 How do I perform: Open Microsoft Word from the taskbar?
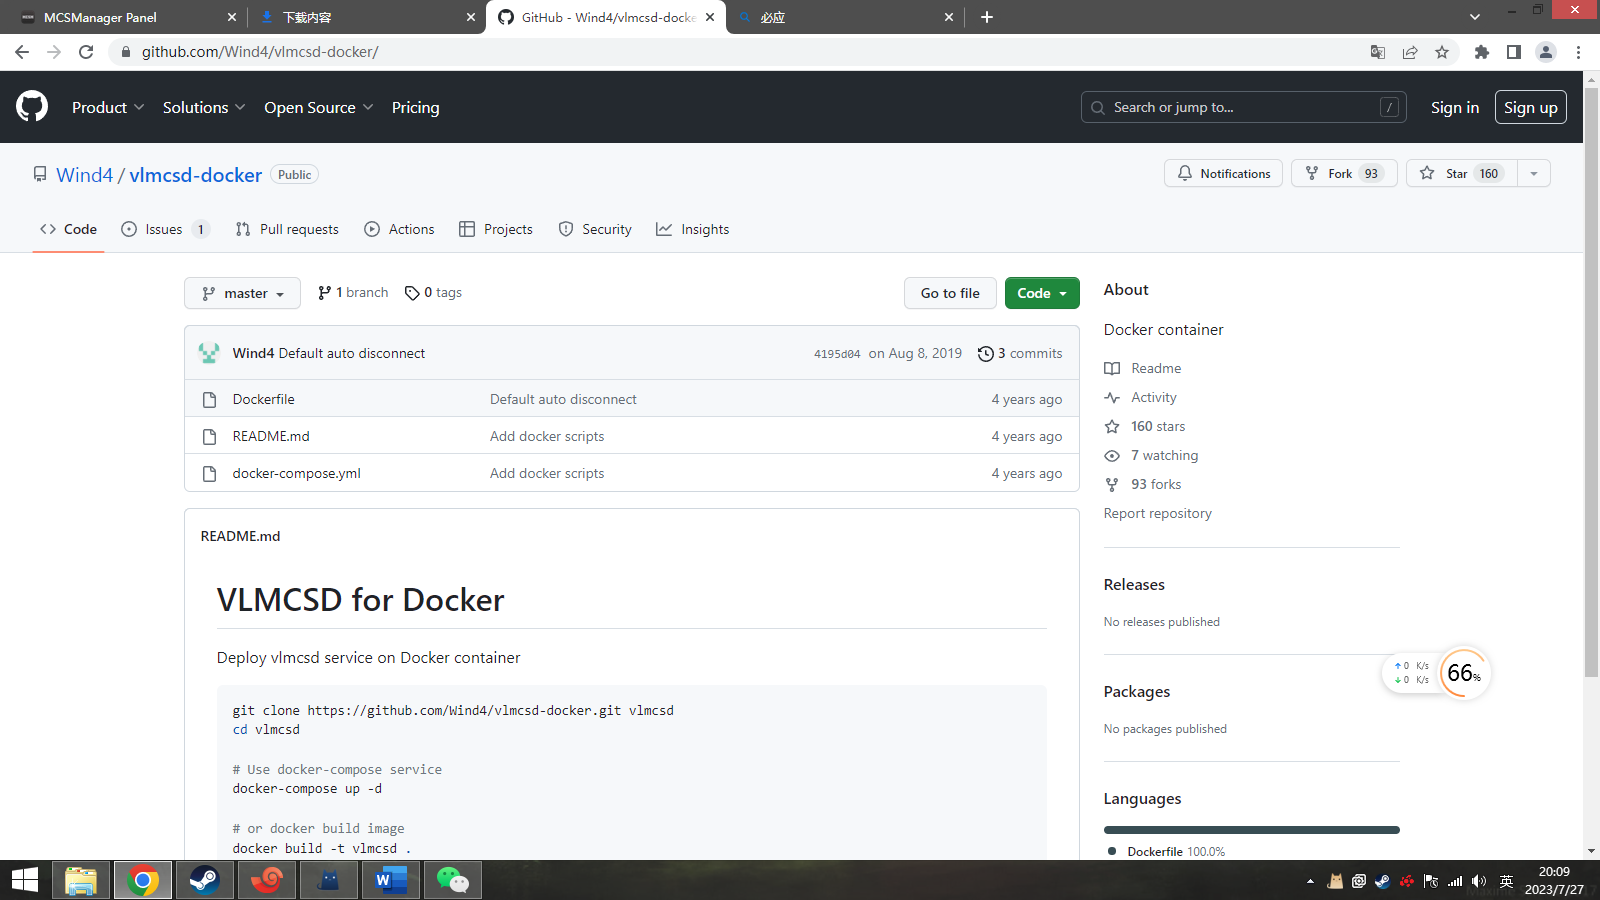[391, 880]
